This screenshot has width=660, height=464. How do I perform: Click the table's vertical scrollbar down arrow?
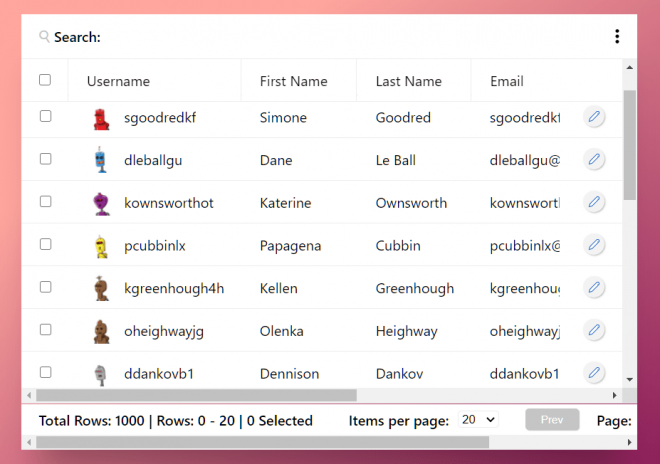point(629,379)
